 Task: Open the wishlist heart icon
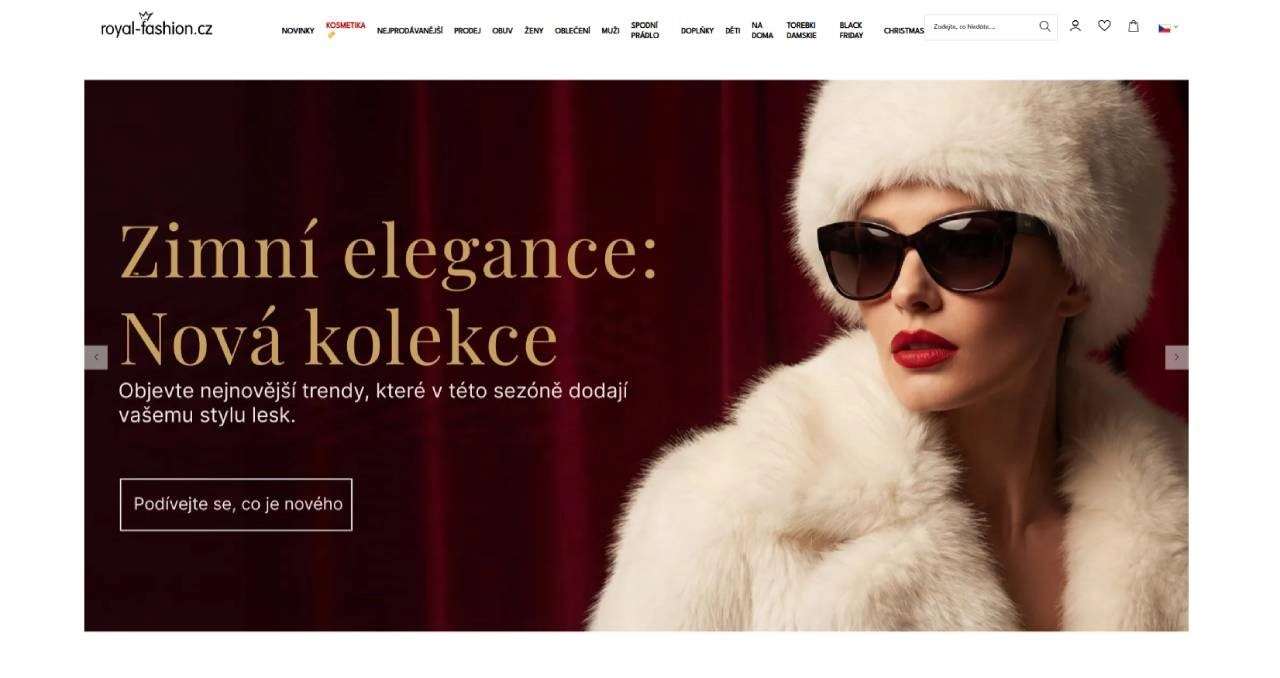coord(1104,26)
